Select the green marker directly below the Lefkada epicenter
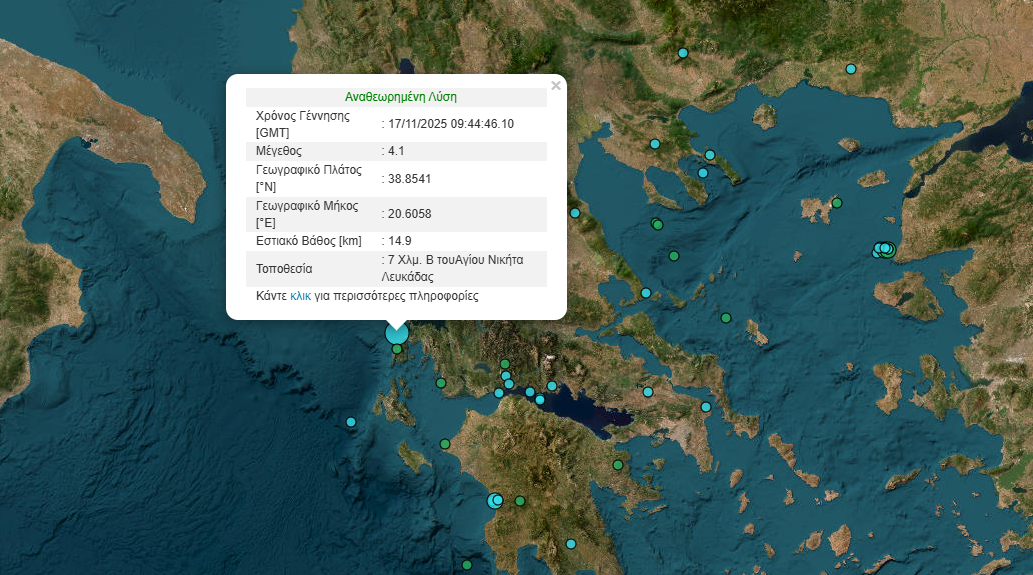The width and height of the screenshot is (1033, 575). tap(397, 349)
